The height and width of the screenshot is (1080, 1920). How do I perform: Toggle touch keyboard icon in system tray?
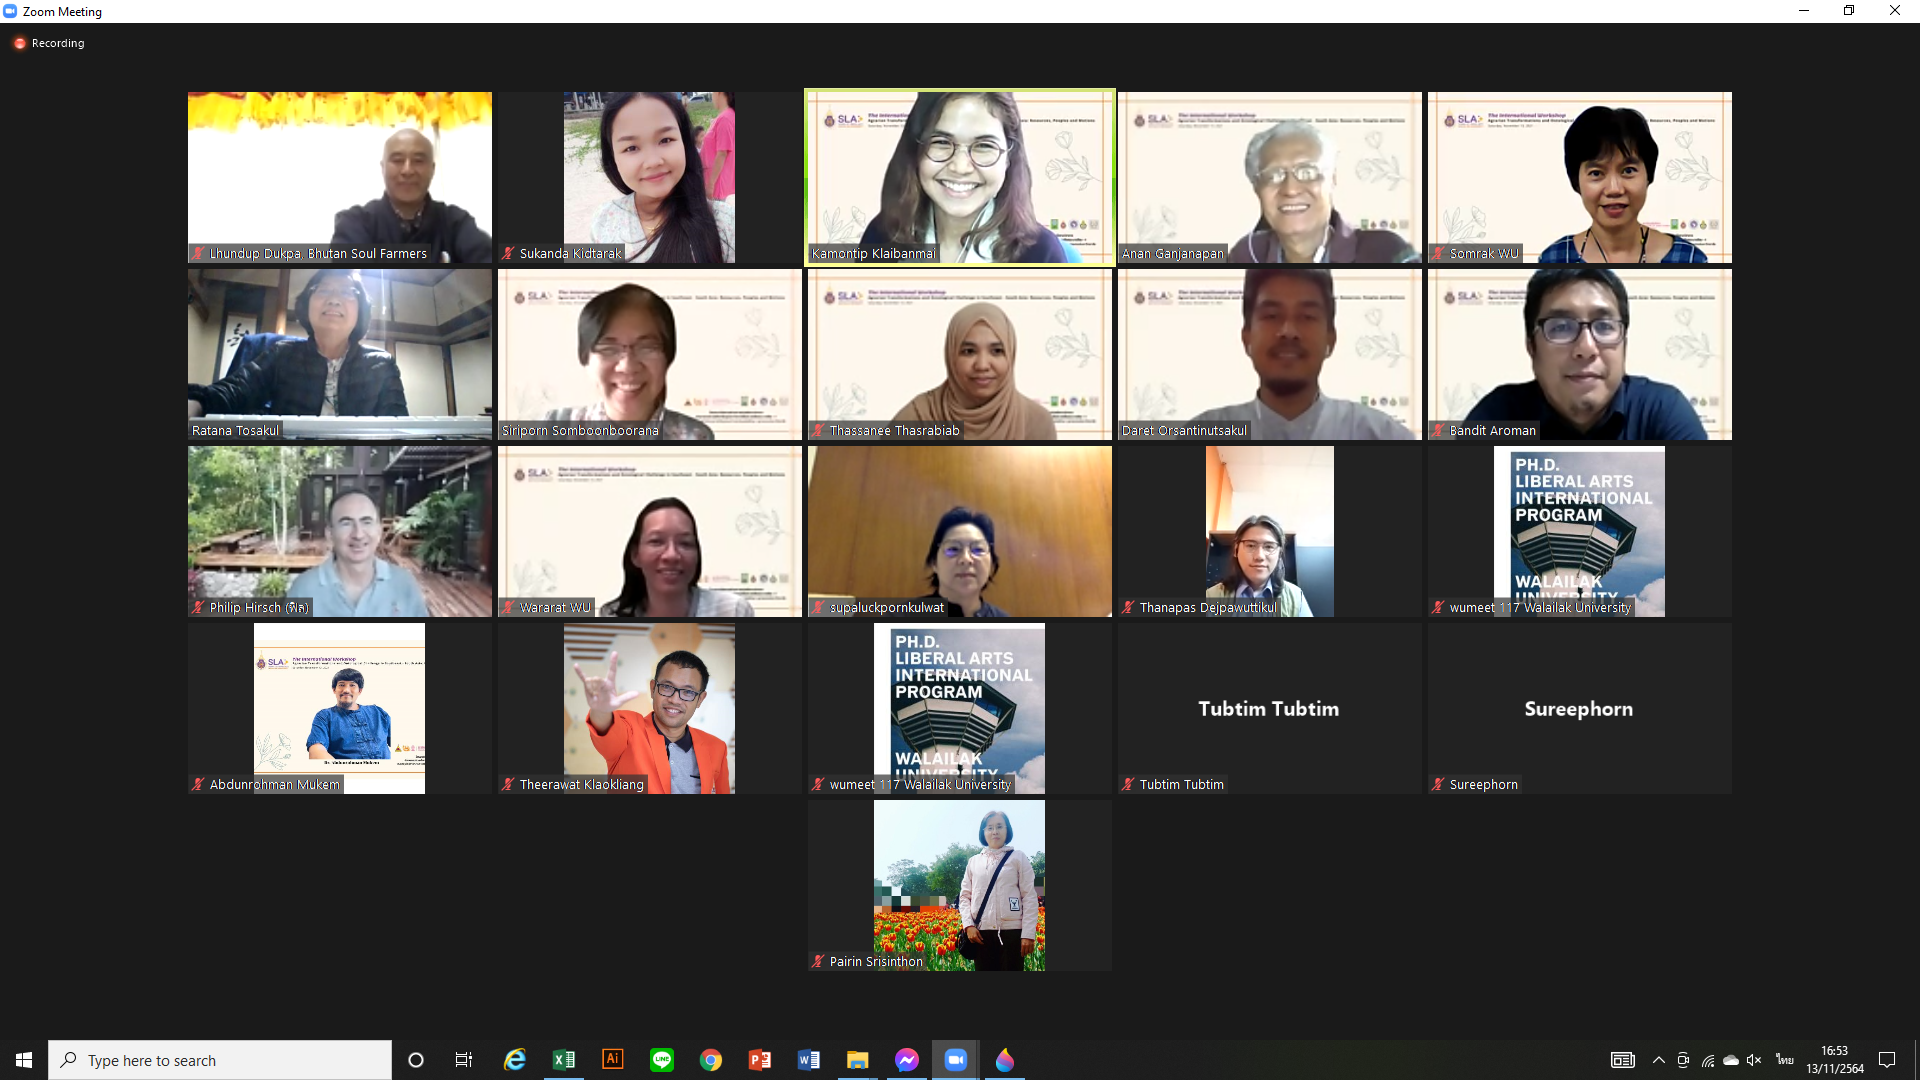pyautogui.click(x=1622, y=1060)
